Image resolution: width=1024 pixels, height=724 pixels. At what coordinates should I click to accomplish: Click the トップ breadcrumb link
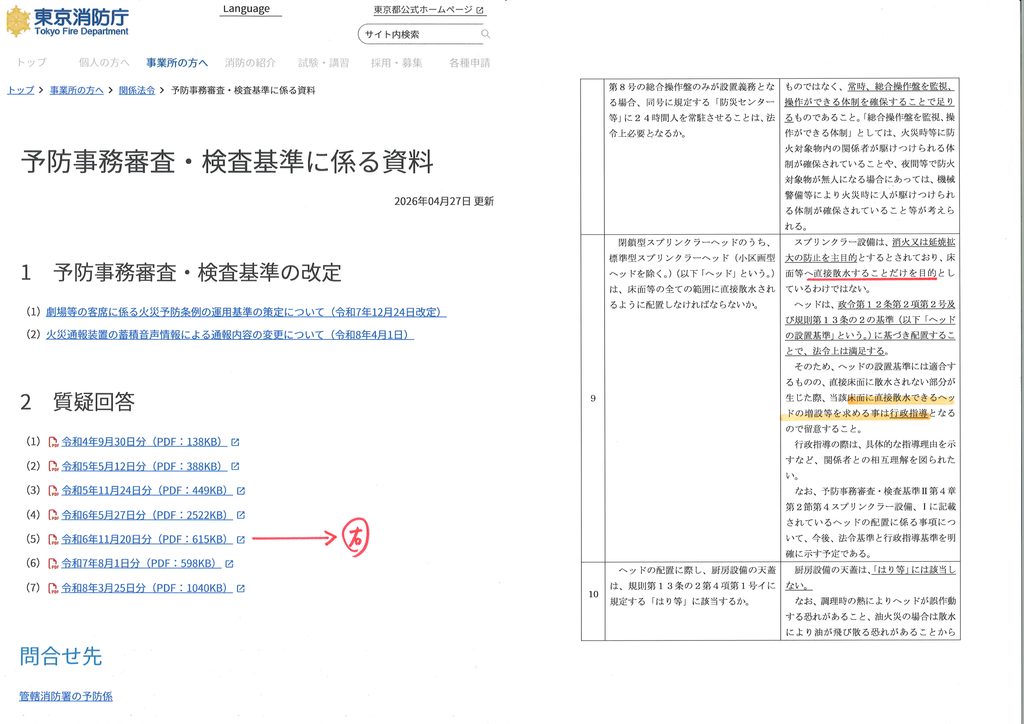coord(20,90)
